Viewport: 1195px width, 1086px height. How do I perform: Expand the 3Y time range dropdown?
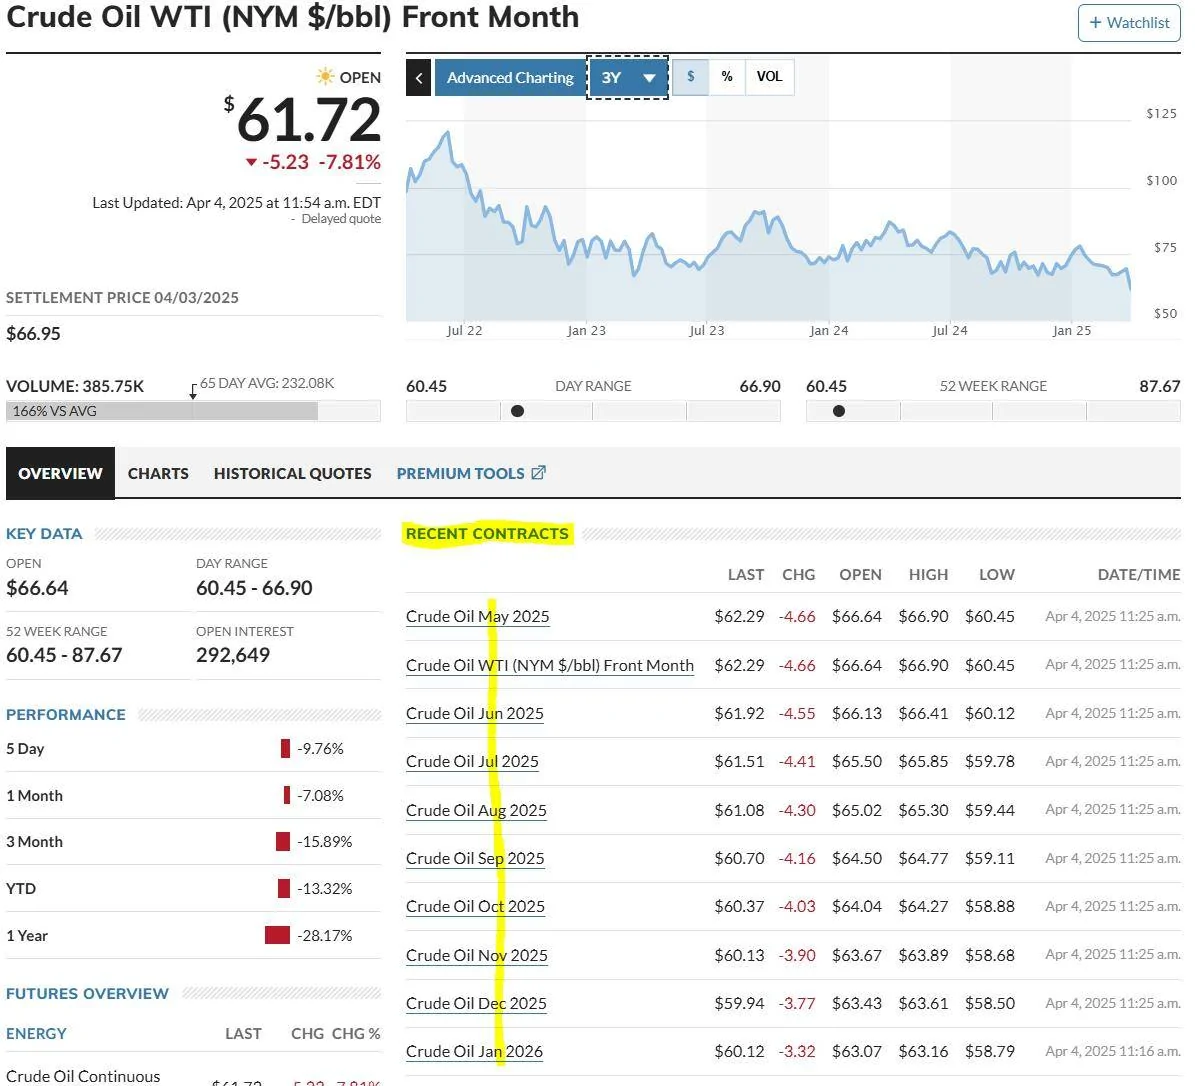pos(627,78)
